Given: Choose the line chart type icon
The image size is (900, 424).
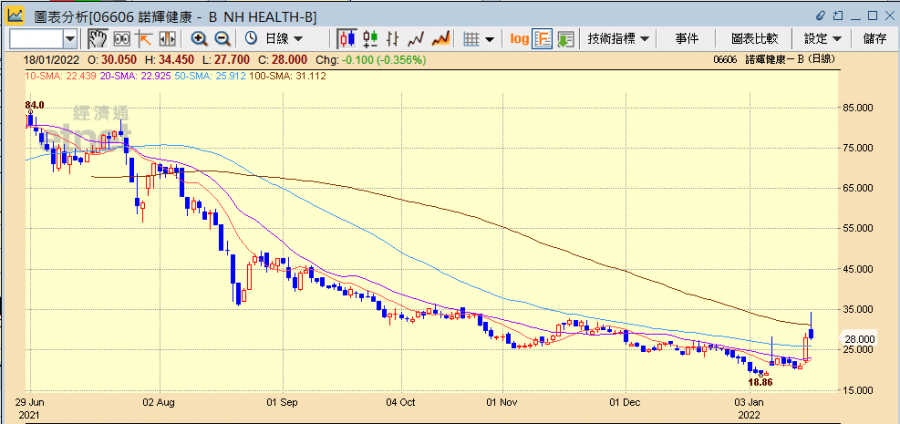Looking at the screenshot, I should [417, 38].
